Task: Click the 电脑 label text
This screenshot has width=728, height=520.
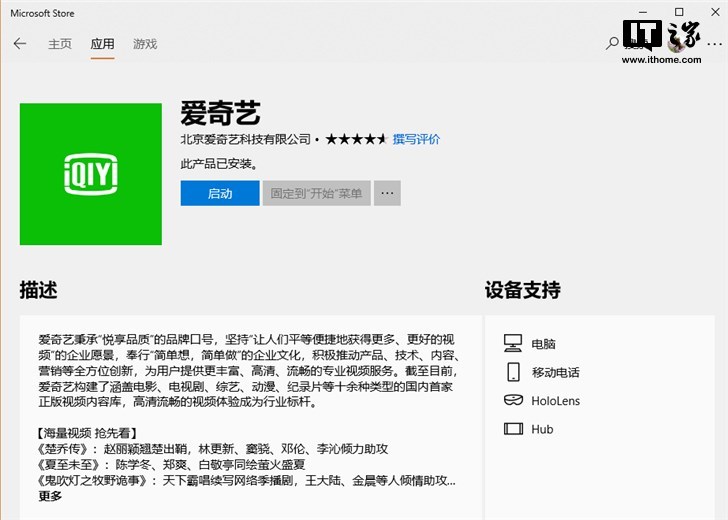Action: (x=543, y=344)
